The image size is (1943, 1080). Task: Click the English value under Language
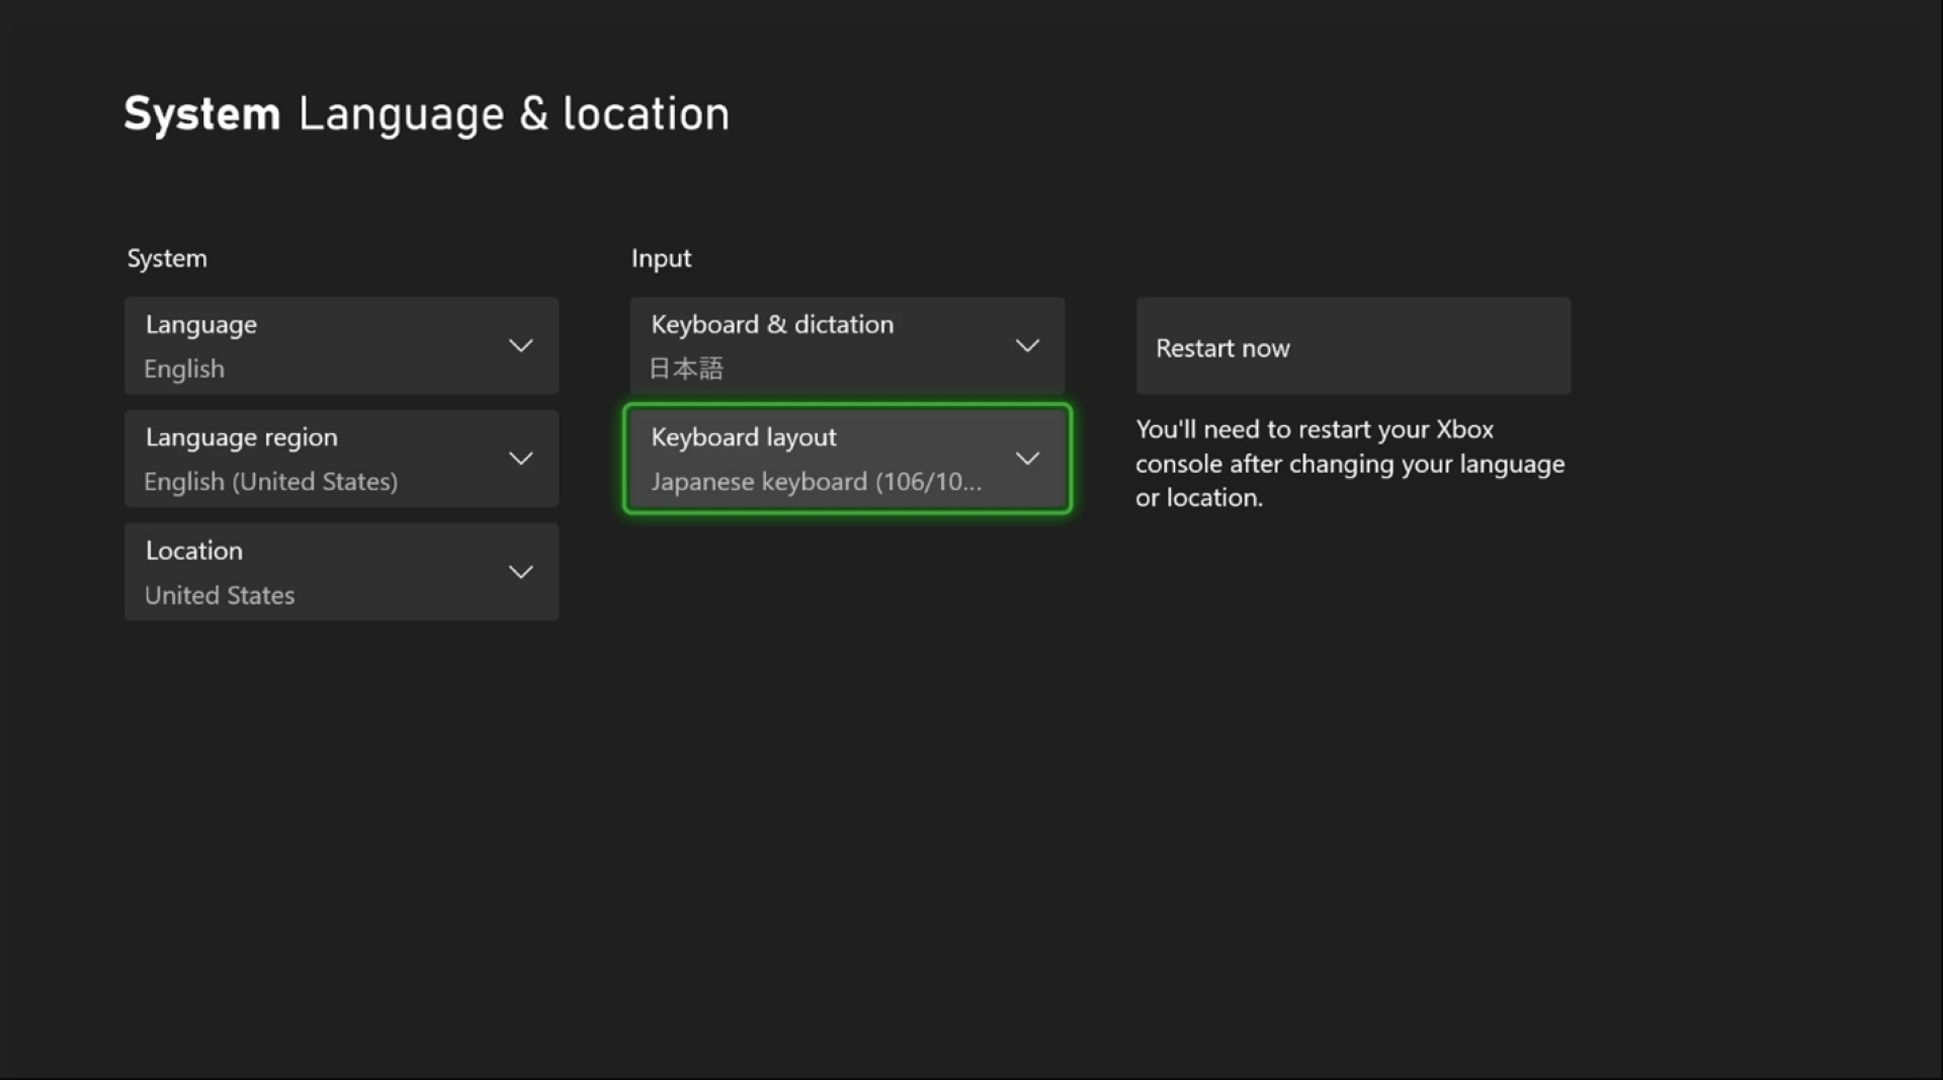(x=184, y=369)
